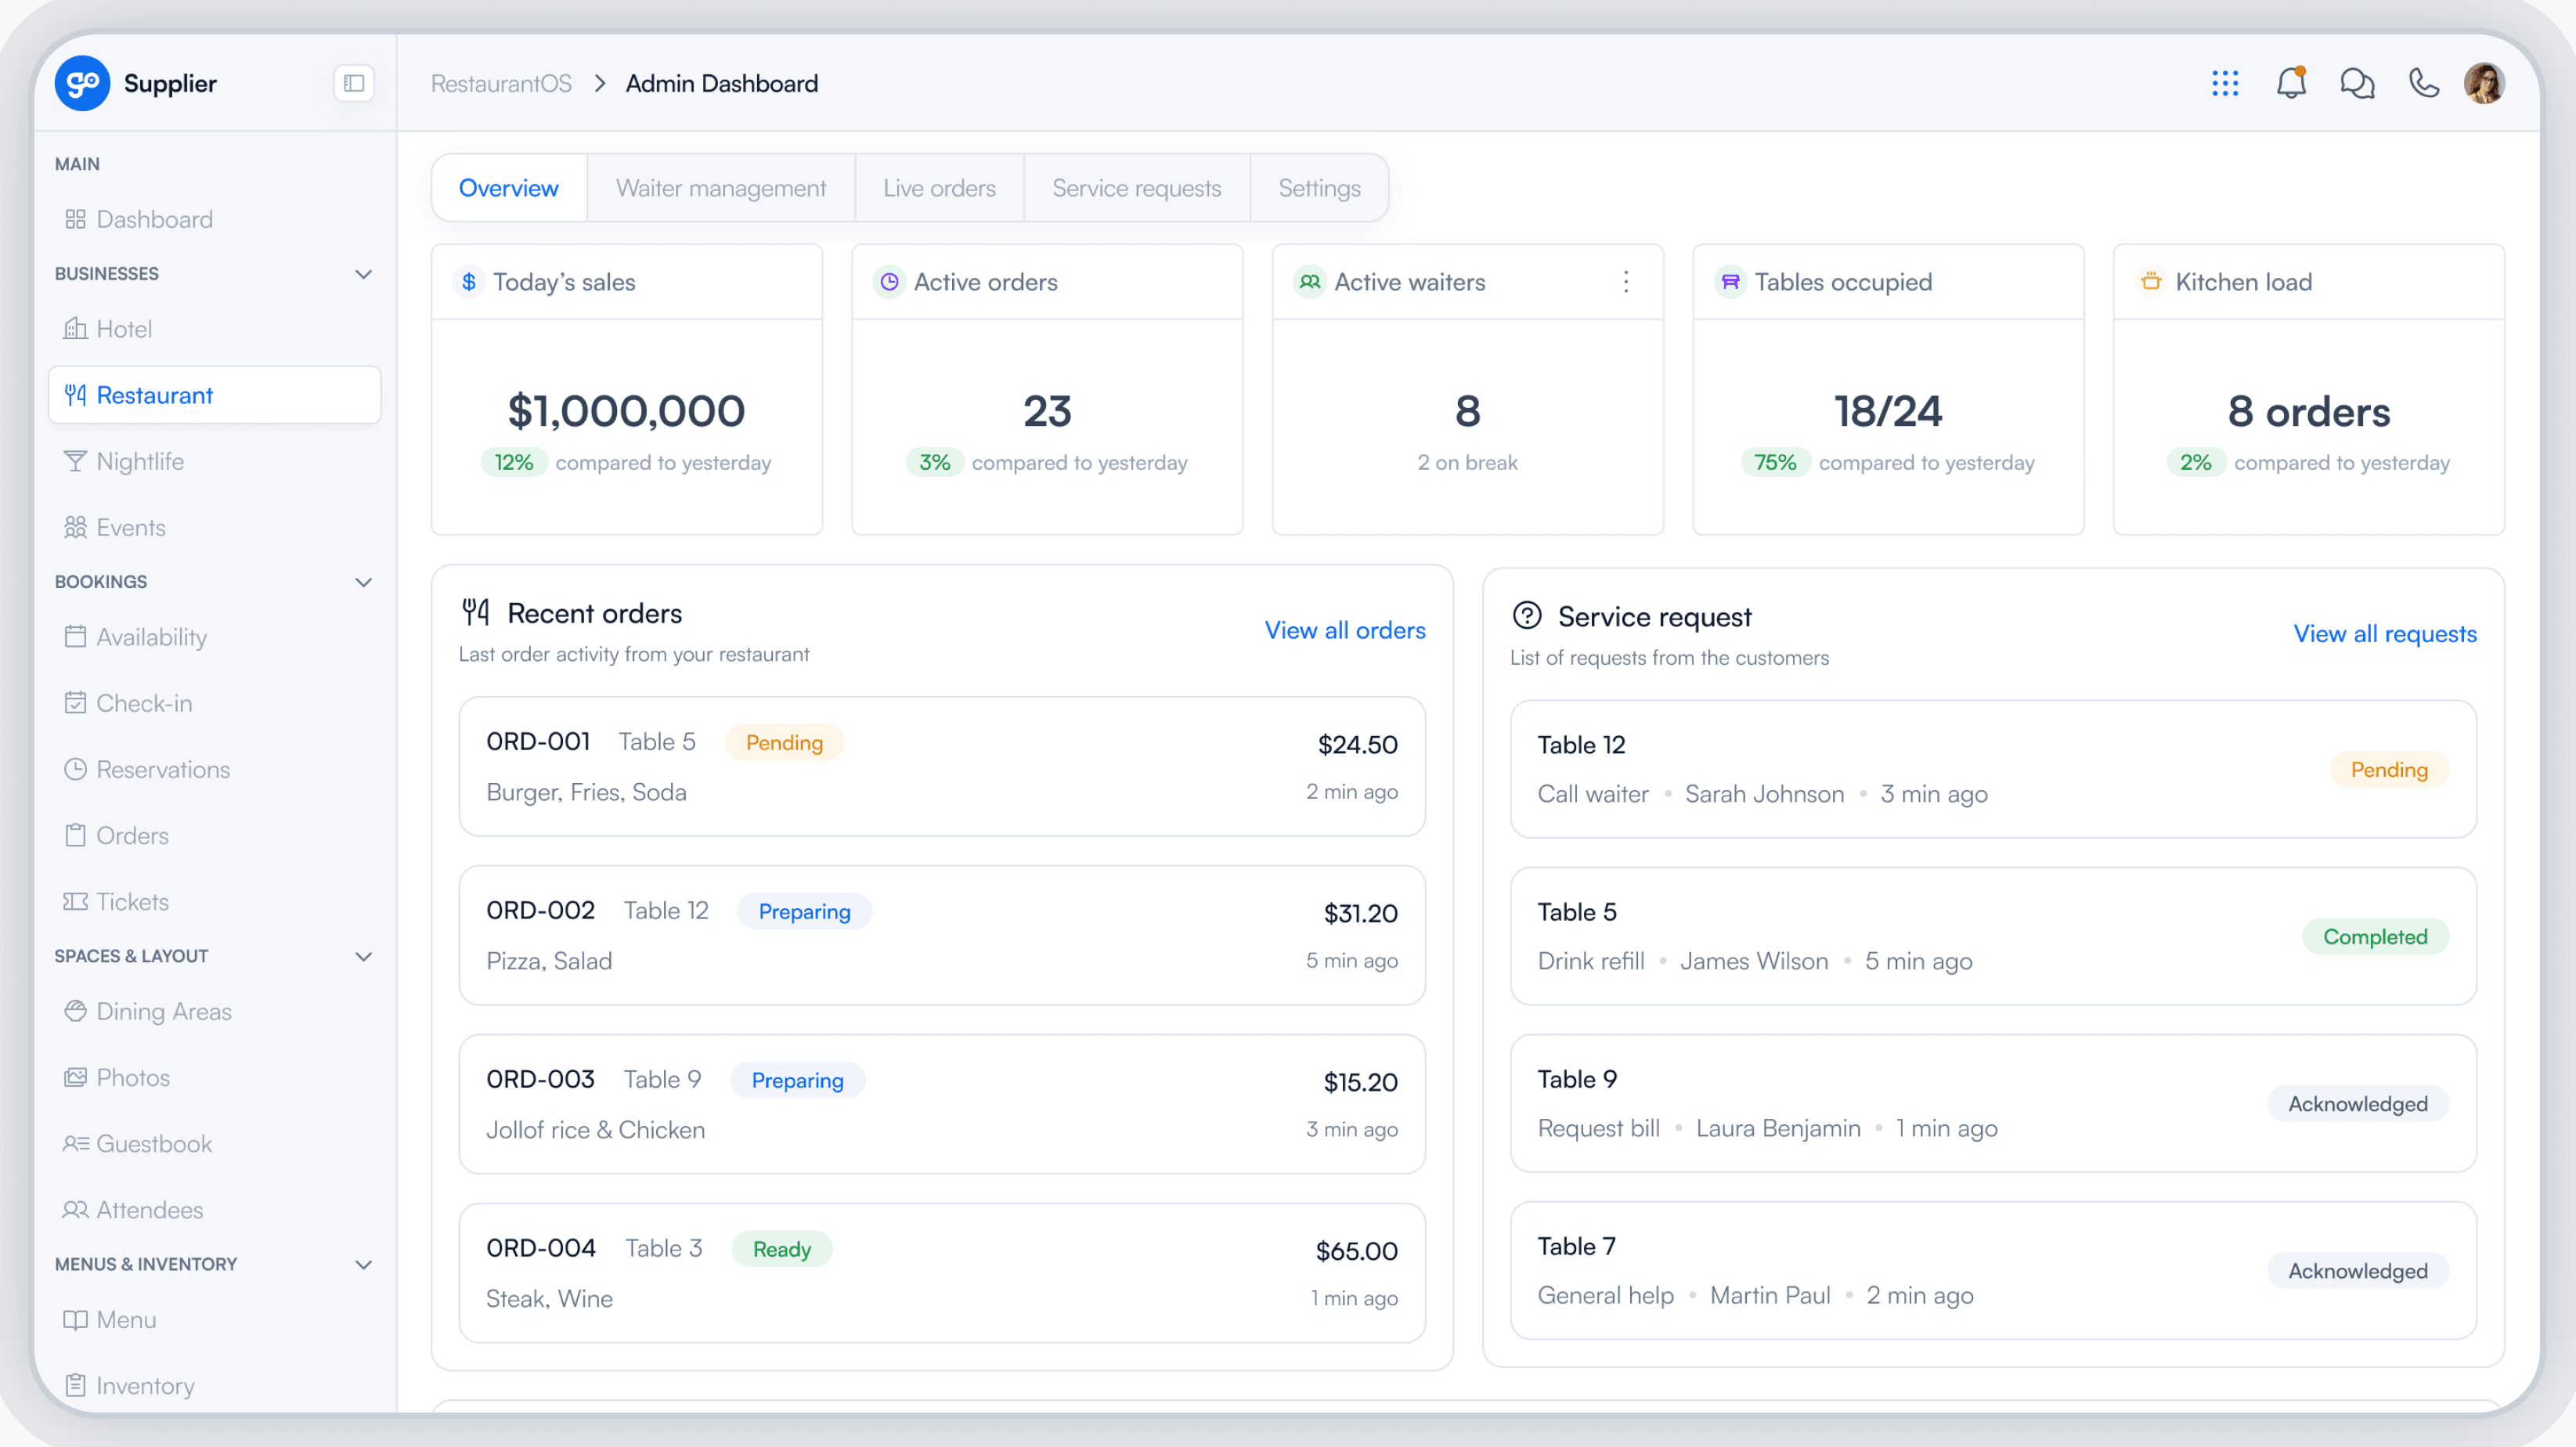Screen dimensions: 2576x1447
Task: Click the Hotel building icon
Action: point(75,329)
